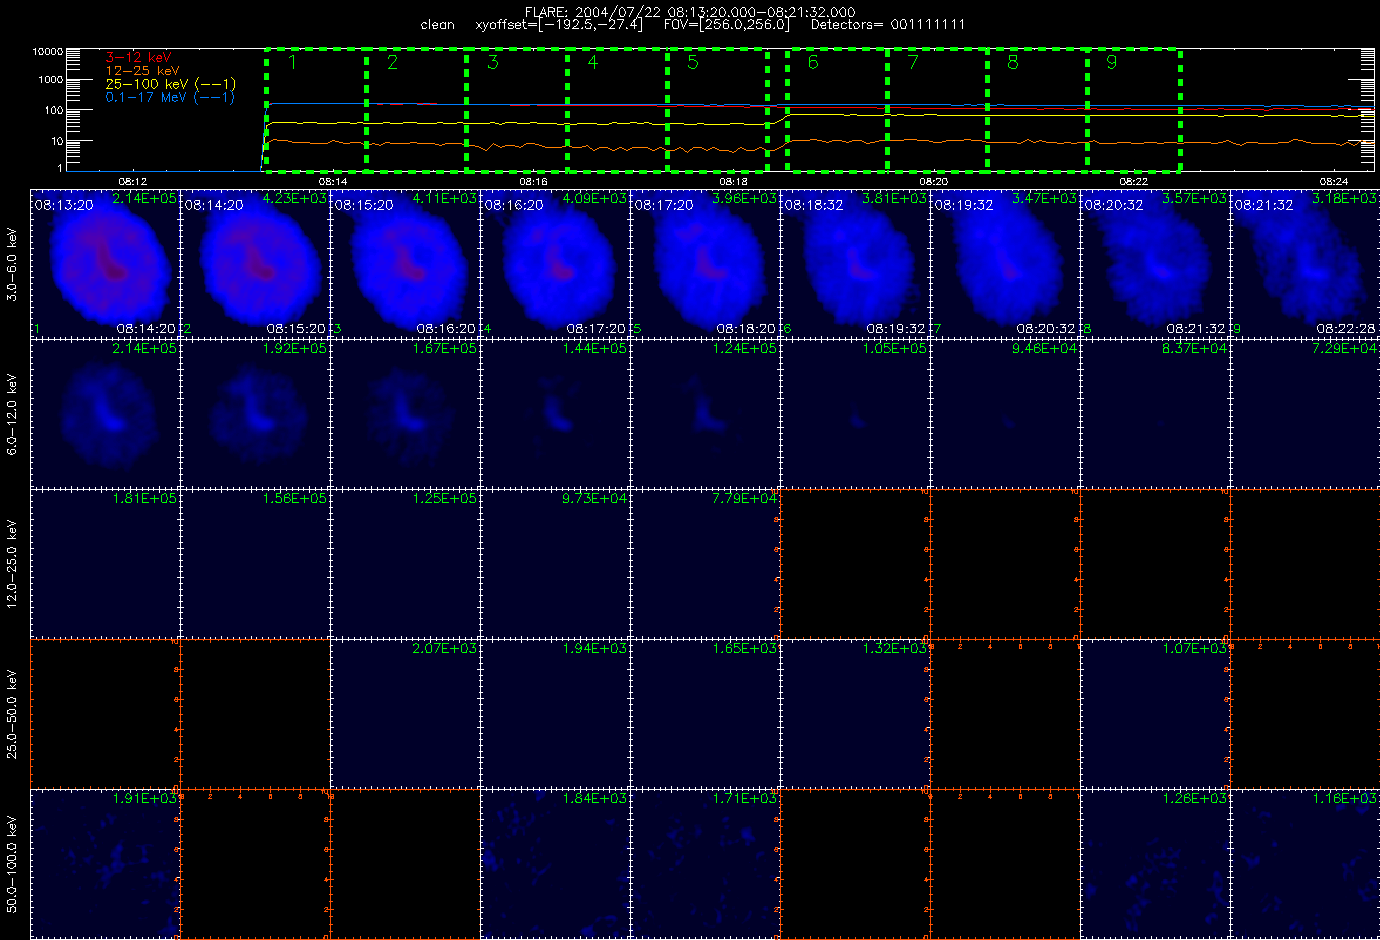Open the 3.0-6.0 keV image starting 08:14:20
The image size is (1380, 940).
(255, 264)
